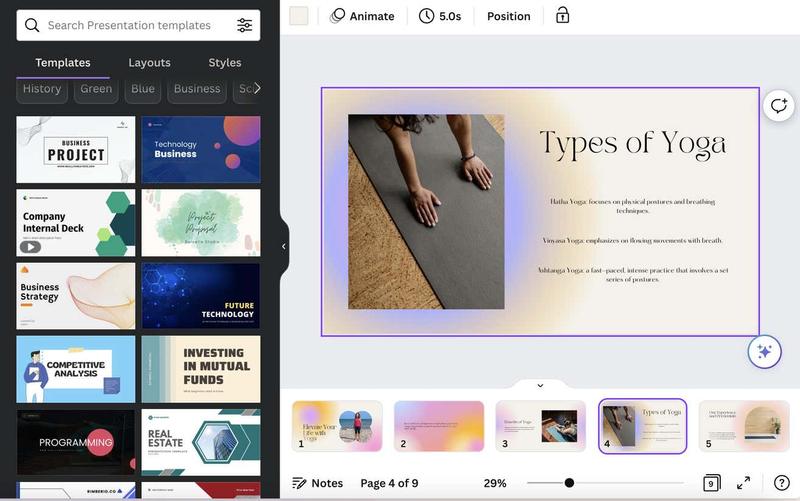Open the search filters icon
This screenshot has height=501, width=800.
pos(244,25)
